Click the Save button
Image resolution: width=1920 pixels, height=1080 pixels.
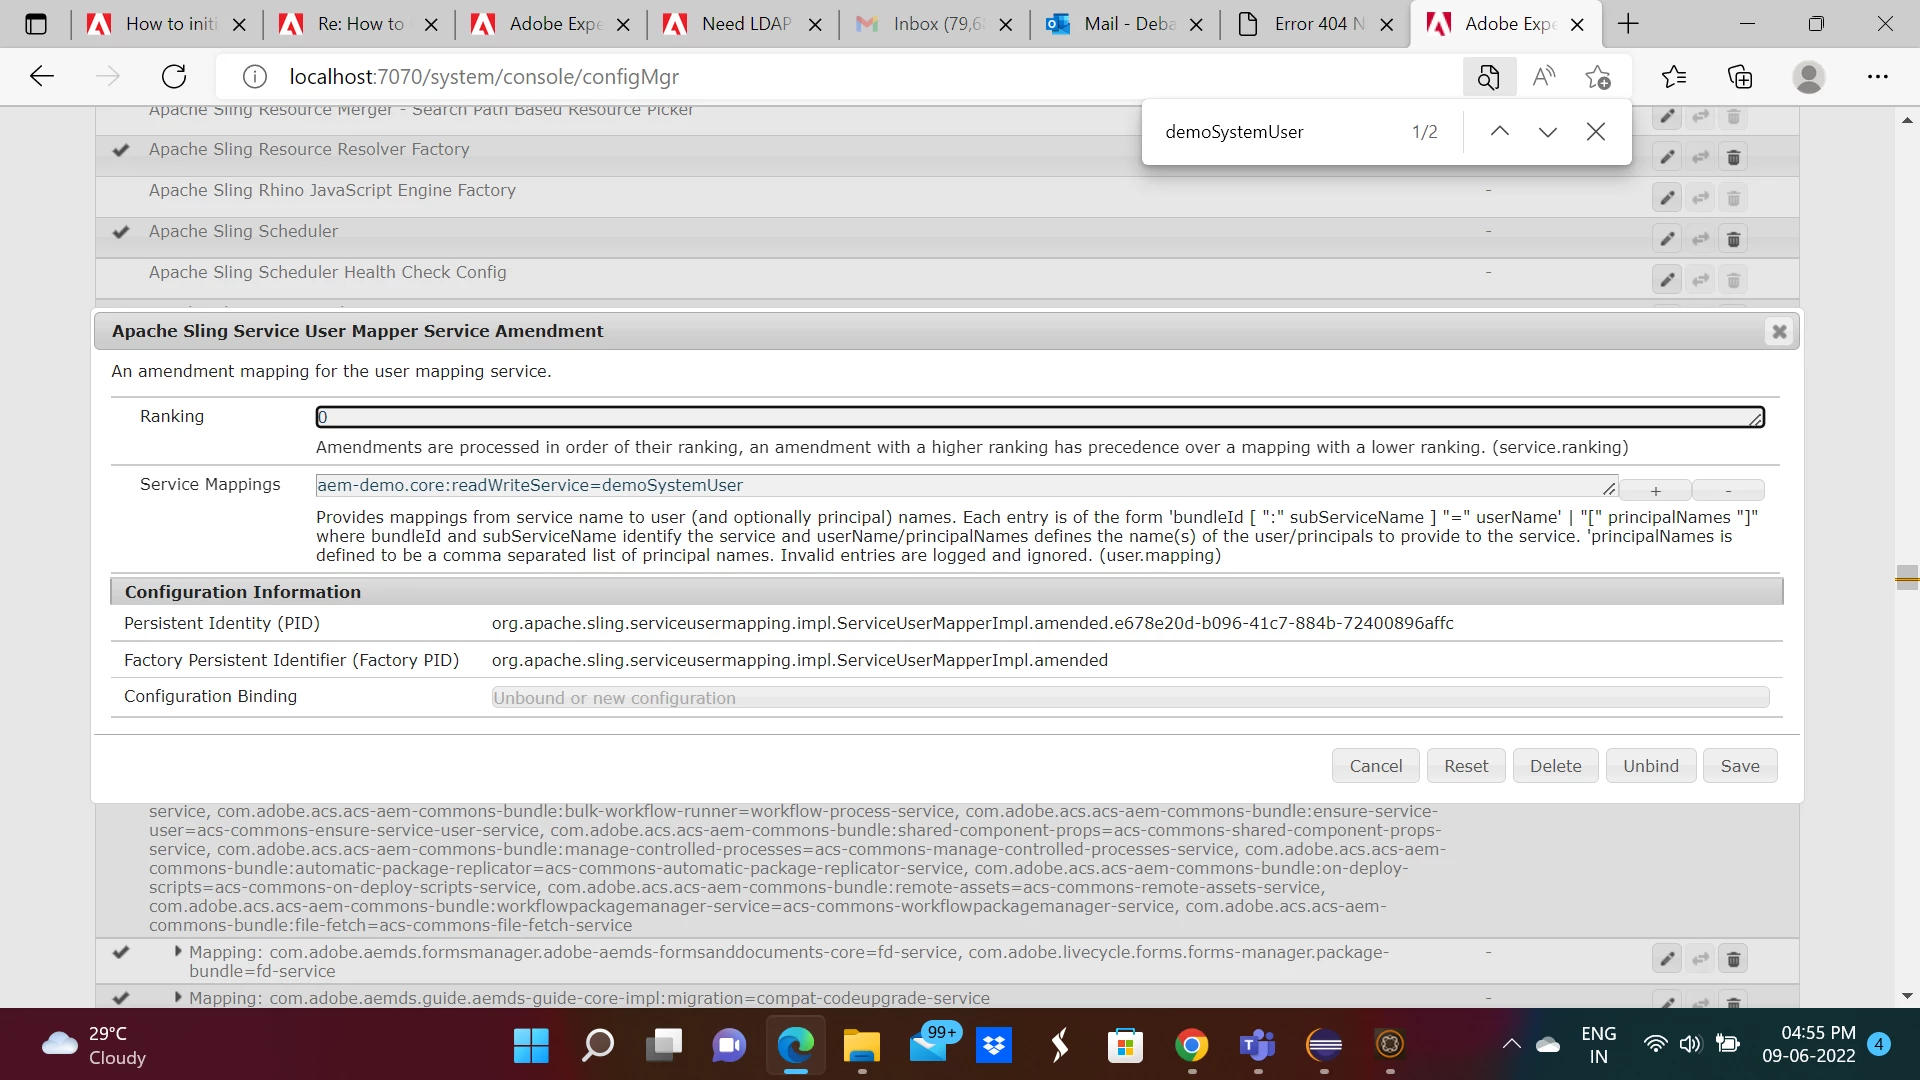click(x=1739, y=766)
